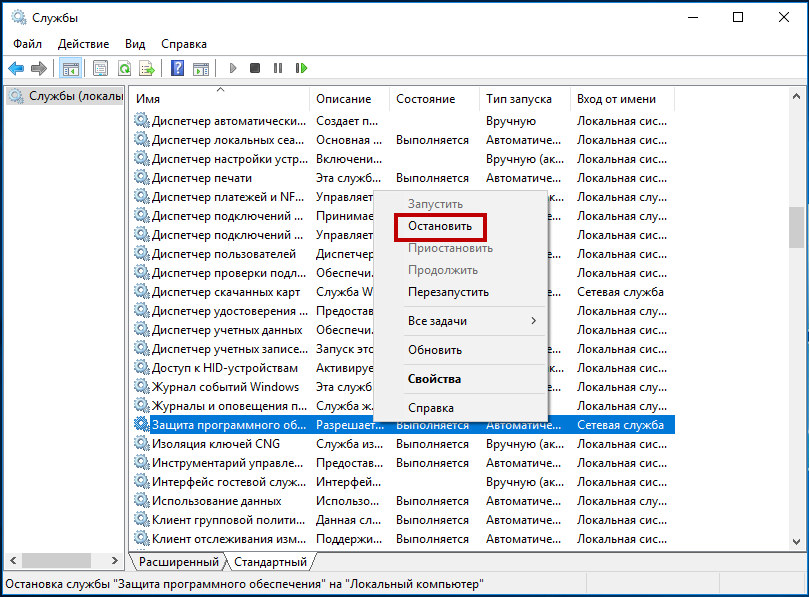Choose Остановить in the context menu
Screen dimensions: 809x597
[x=440, y=226]
